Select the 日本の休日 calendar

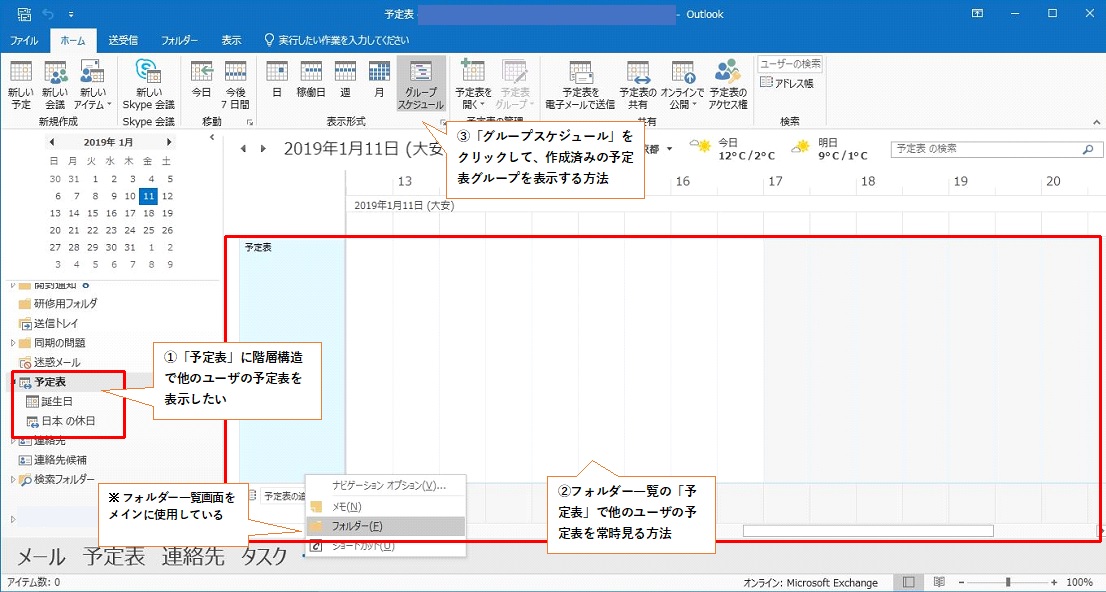[x=61, y=421]
